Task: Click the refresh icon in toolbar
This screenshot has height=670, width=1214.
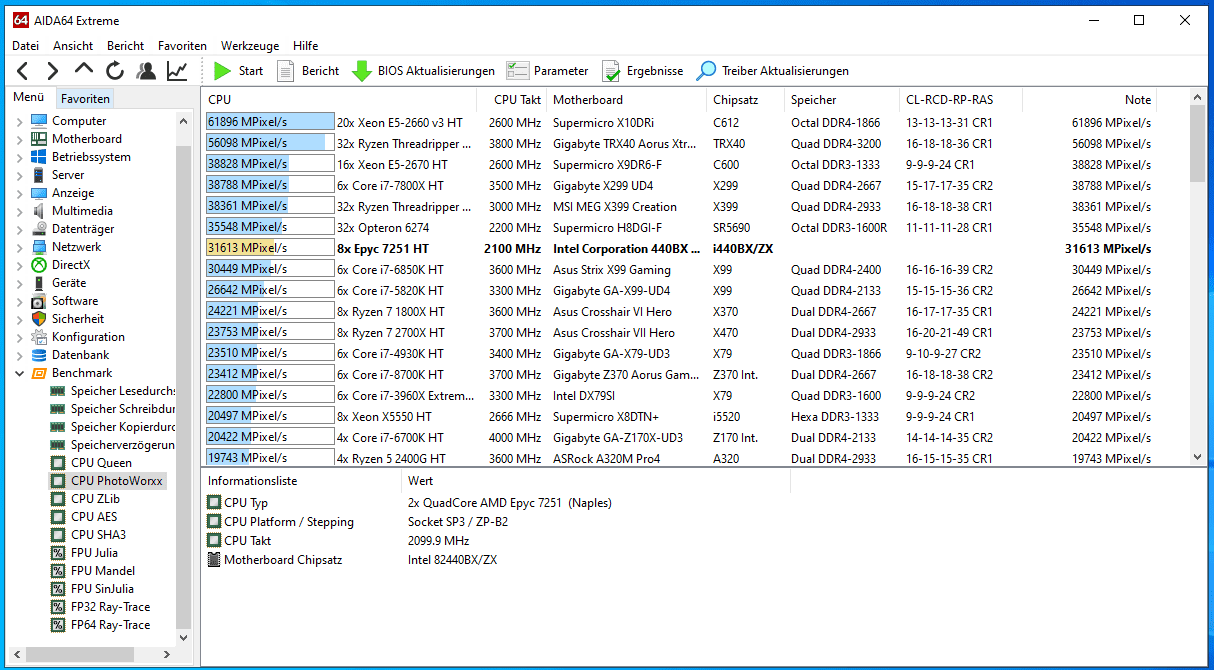Action: click(x=115, y=71)
